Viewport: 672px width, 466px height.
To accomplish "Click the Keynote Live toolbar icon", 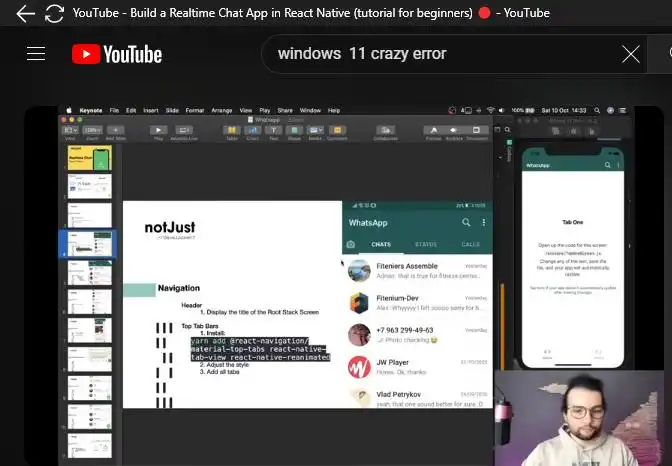I will pyautogui.click(x=184, y=130).
